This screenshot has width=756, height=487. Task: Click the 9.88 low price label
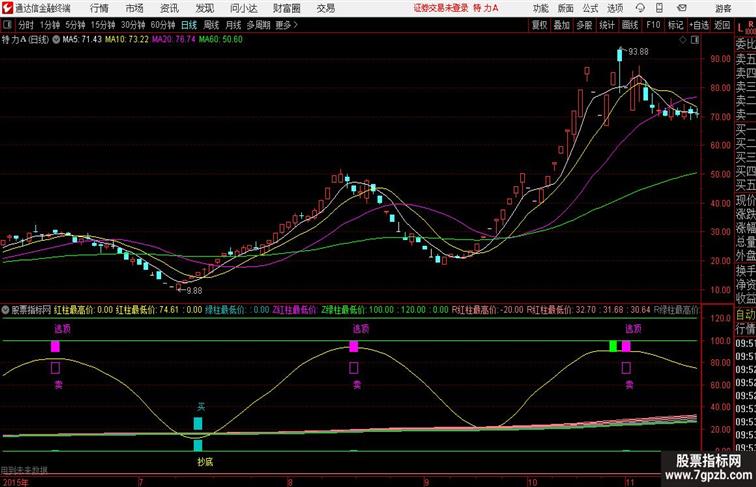point(195,291)
